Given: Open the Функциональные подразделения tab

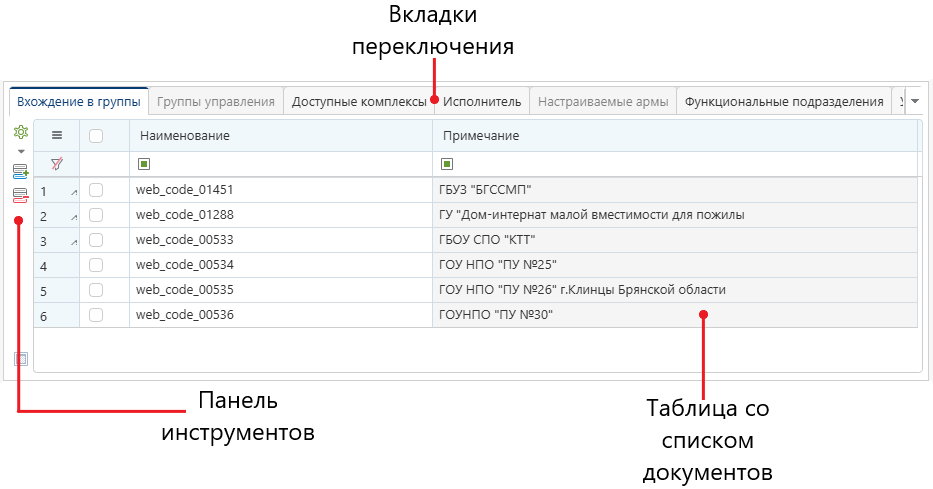Looking at the screenshot, I should pos(784,102).
